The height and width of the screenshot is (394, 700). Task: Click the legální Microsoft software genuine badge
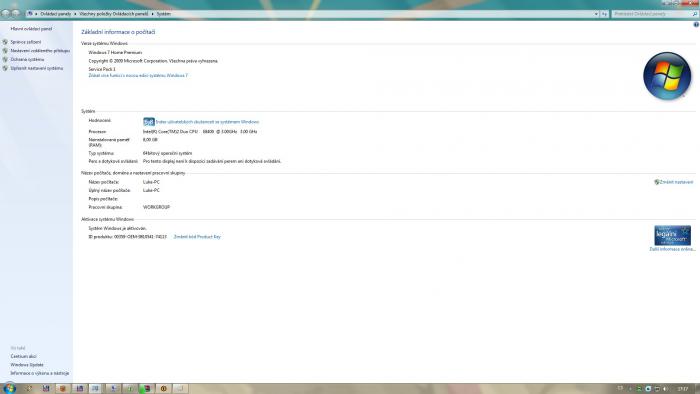click(672, 235)
